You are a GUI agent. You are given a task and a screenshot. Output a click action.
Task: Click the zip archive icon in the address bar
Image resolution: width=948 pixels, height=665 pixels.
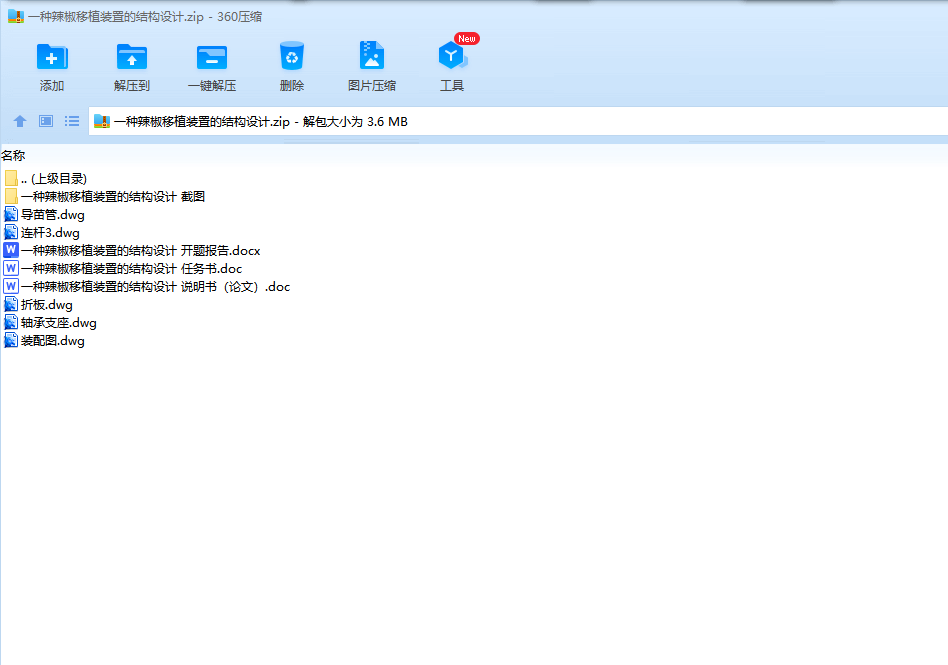pos(102,122)
